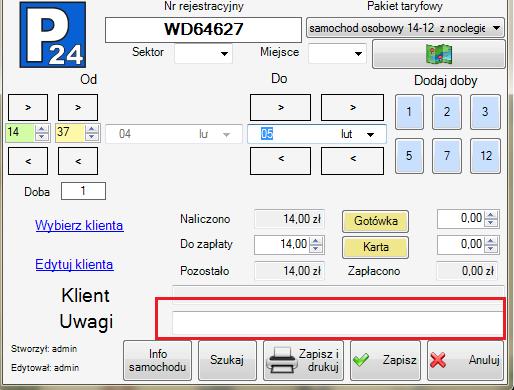Screen dimensions: 514x390
Task: Add 1 day with Dodaj doby button
Action: pyautogui.click(x=409, y=112)
